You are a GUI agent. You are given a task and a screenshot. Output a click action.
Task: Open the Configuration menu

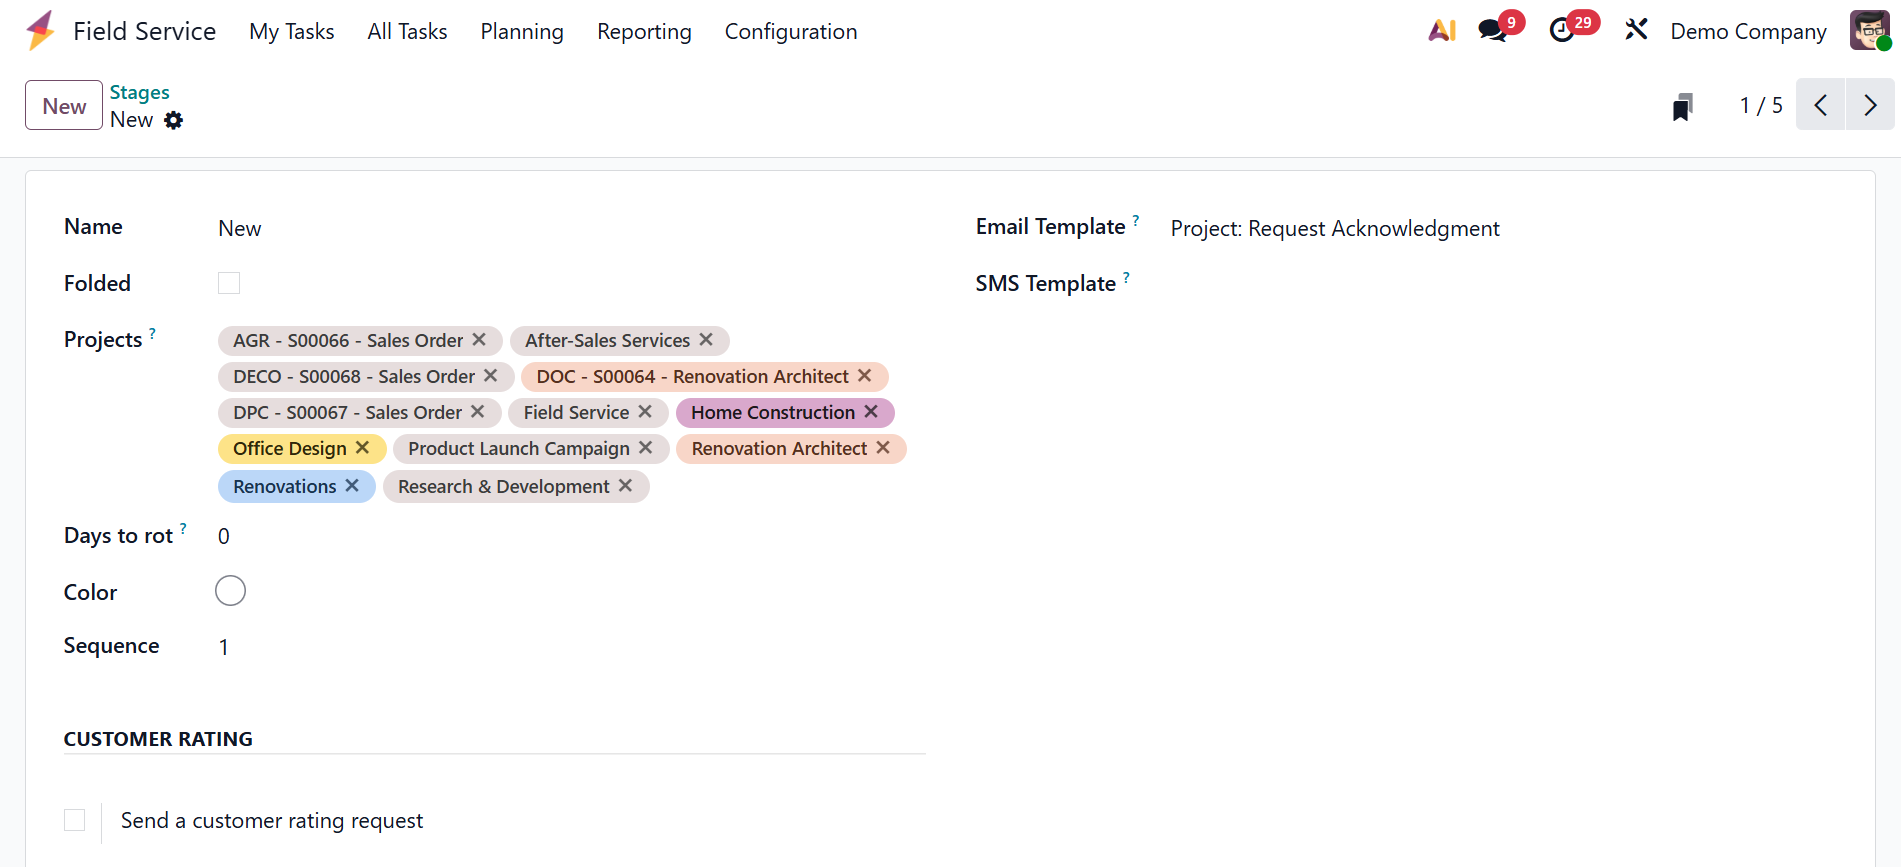coord(791,32)
